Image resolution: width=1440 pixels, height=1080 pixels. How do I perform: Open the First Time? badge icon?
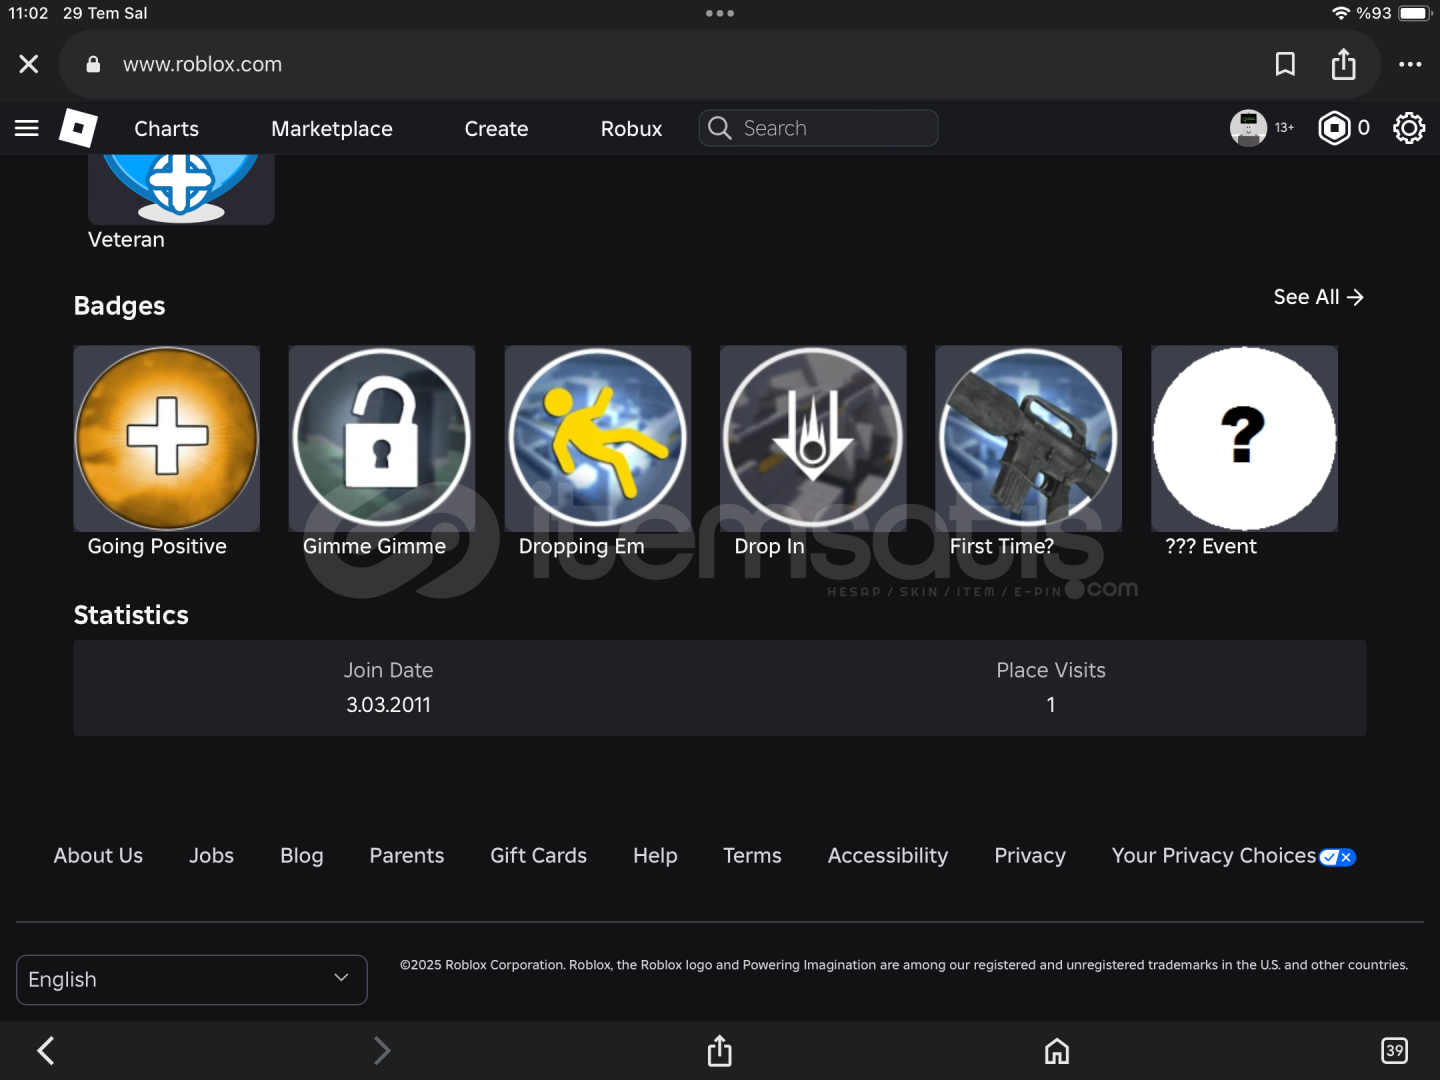tap(1028, 439)
